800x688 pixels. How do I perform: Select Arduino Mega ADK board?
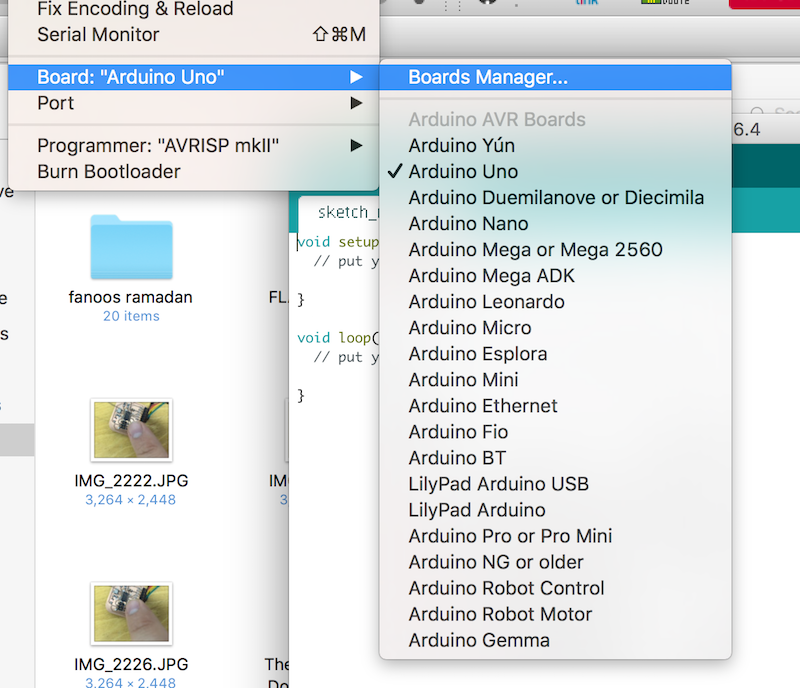point(555,276)
